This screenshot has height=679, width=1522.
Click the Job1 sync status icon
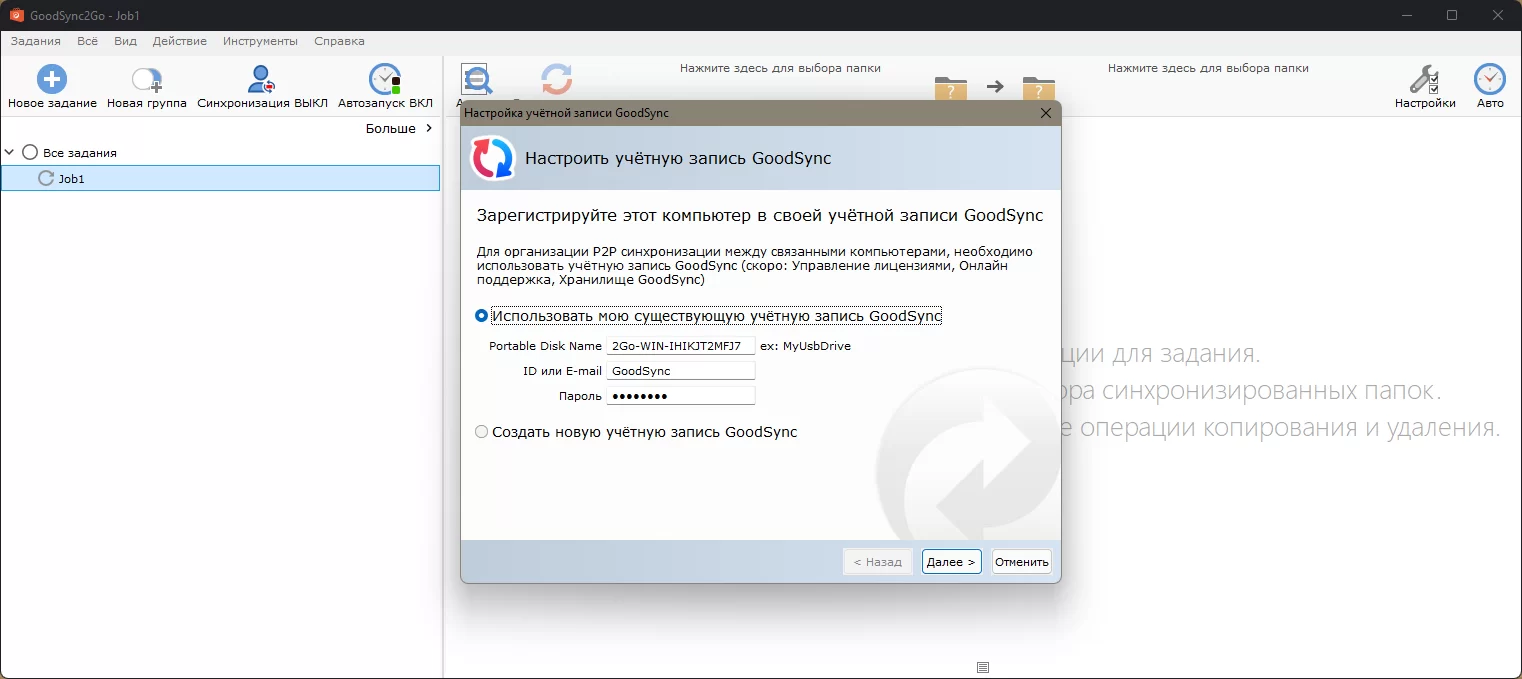(46, 178)
